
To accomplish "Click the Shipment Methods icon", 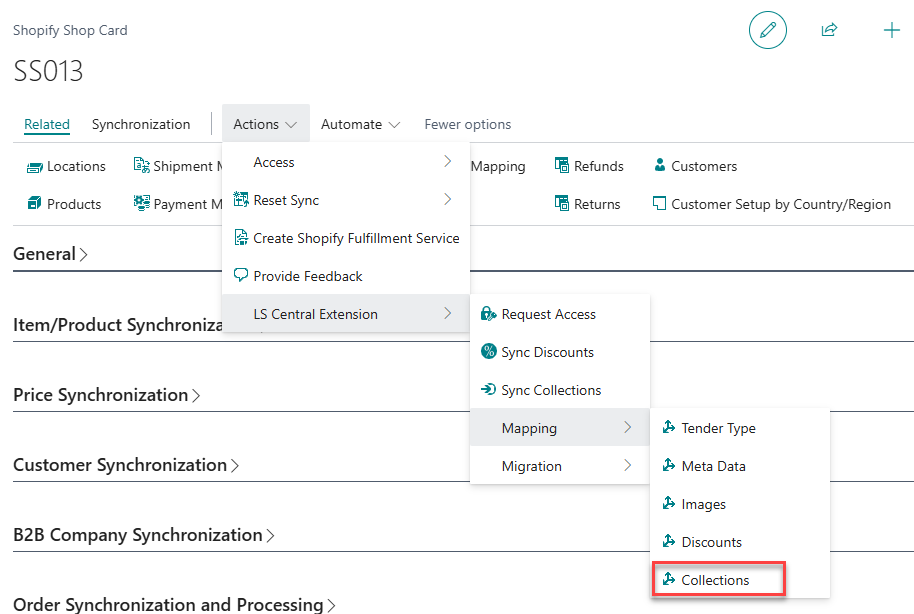I will coord(141,166).
